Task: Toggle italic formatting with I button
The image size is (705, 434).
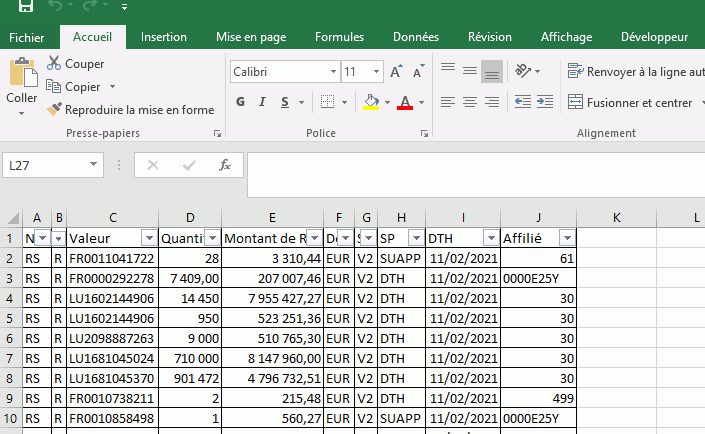Action: 263,103
